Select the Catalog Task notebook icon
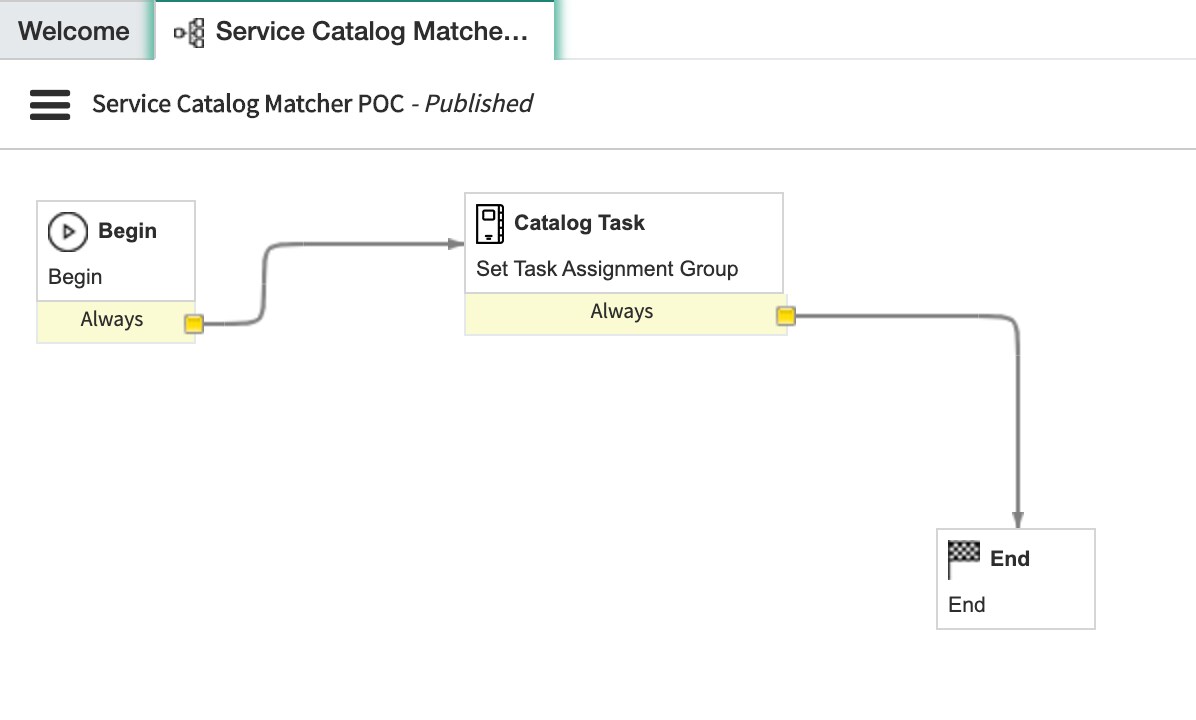The width and height of the screenshot is (1196, 720). tap(489, 223)
